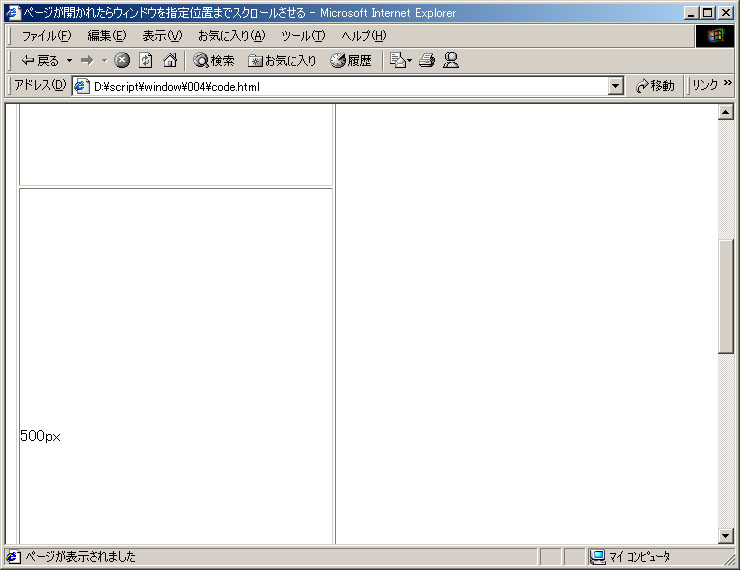
Task: Click the Refresh page icon
Action: (x=145, y=60)
